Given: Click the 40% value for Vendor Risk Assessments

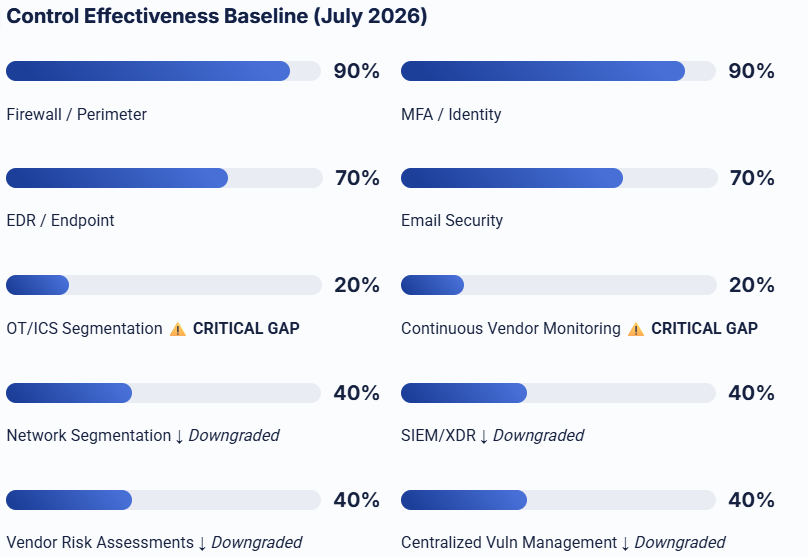Looking at the screenshot, I should (x=357, y=500).
